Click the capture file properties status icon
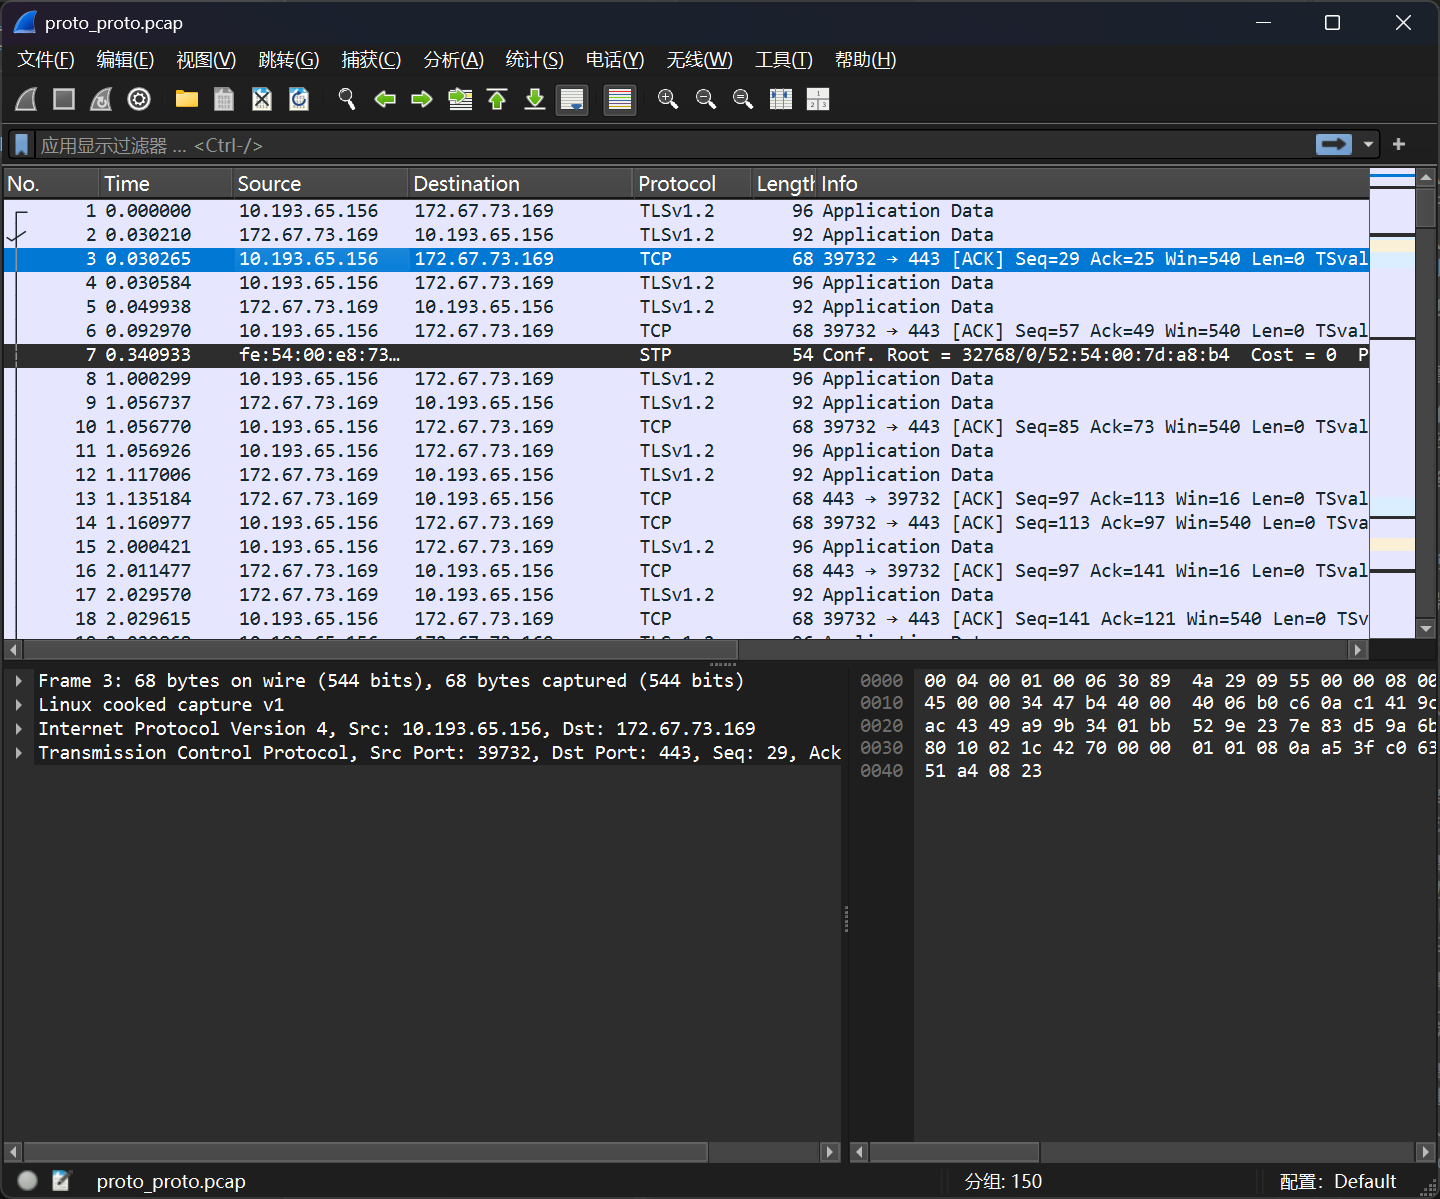Image resolution: width=1440 pixels, height=1199 pixels. [x=27, y=1181]
